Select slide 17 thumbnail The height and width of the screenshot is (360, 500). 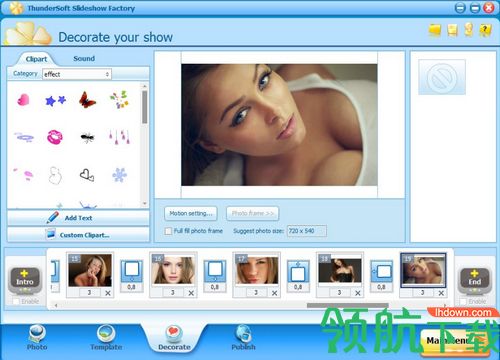tap(257, 270)
